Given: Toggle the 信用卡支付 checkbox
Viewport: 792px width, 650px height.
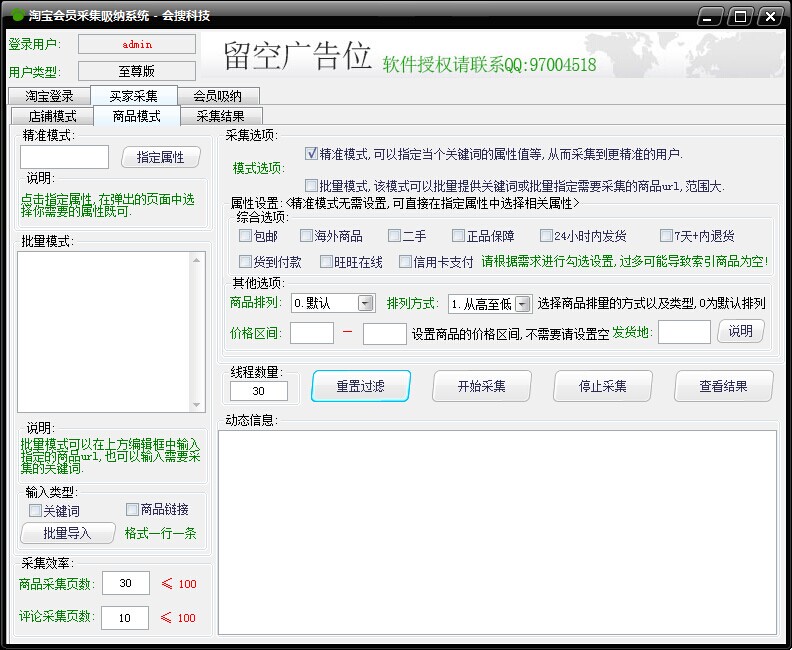Looking at the screenshot, I should [x=405, y=261].
